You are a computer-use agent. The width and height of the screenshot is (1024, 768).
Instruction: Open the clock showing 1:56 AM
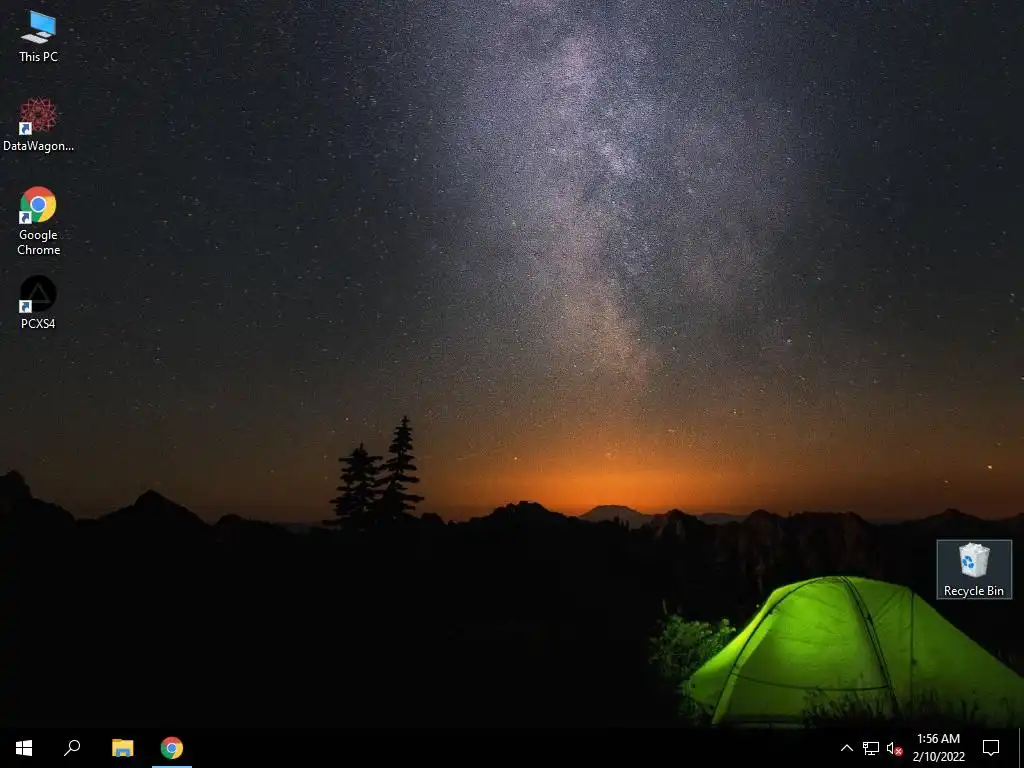click(938, 748)
